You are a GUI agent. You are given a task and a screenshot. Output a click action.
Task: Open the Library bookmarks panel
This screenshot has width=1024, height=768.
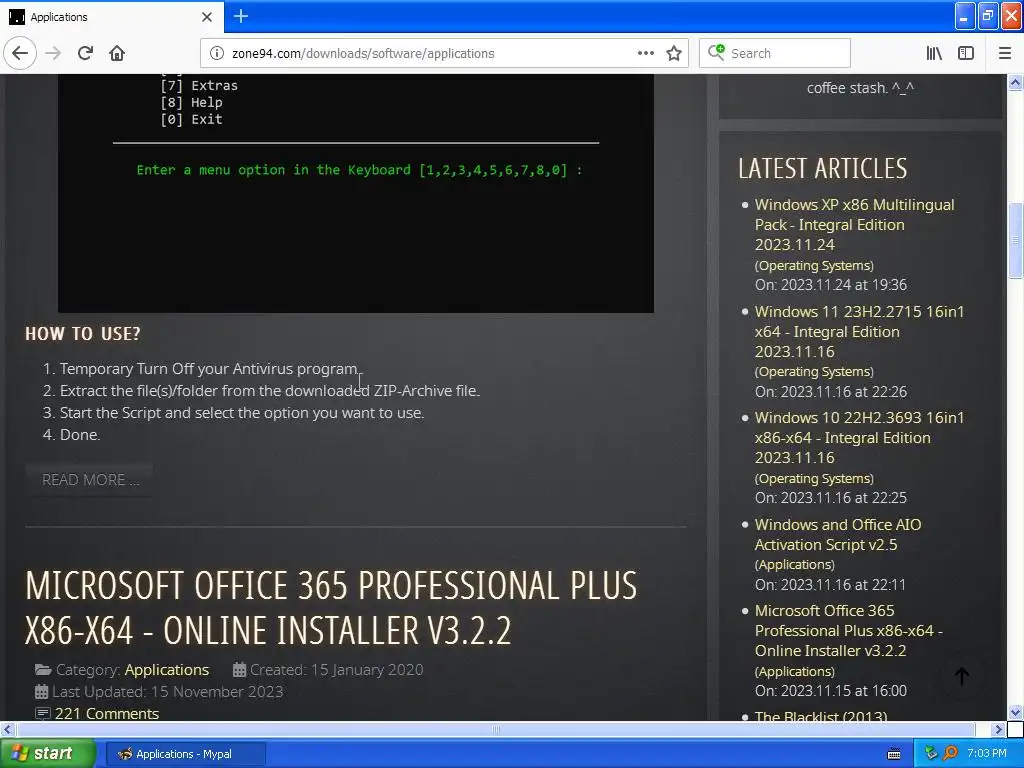click(x=934, y=53)
